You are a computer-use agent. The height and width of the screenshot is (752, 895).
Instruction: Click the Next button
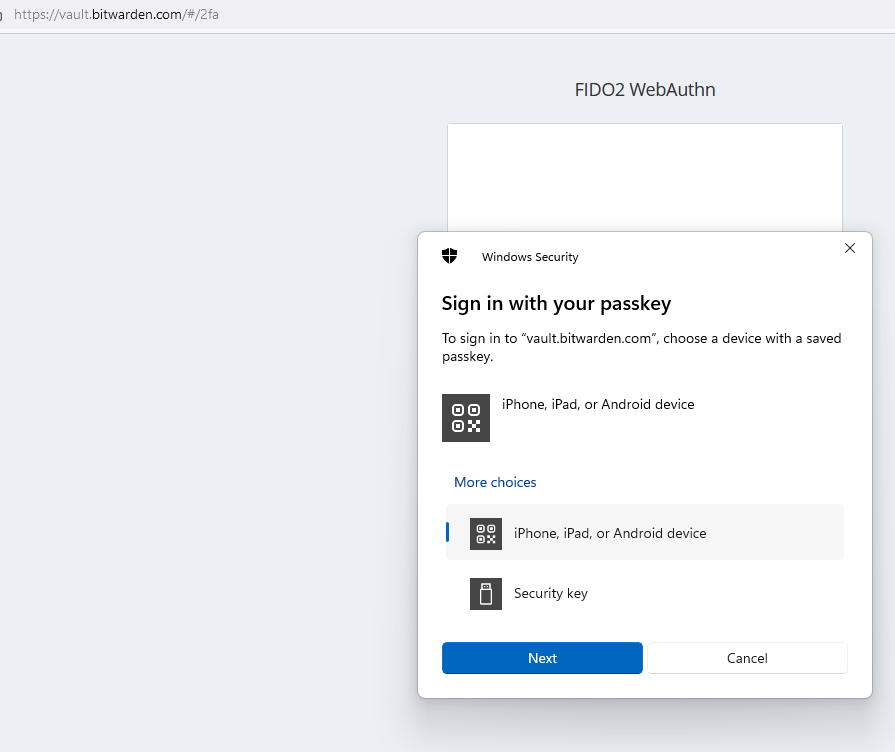(542, 658)
